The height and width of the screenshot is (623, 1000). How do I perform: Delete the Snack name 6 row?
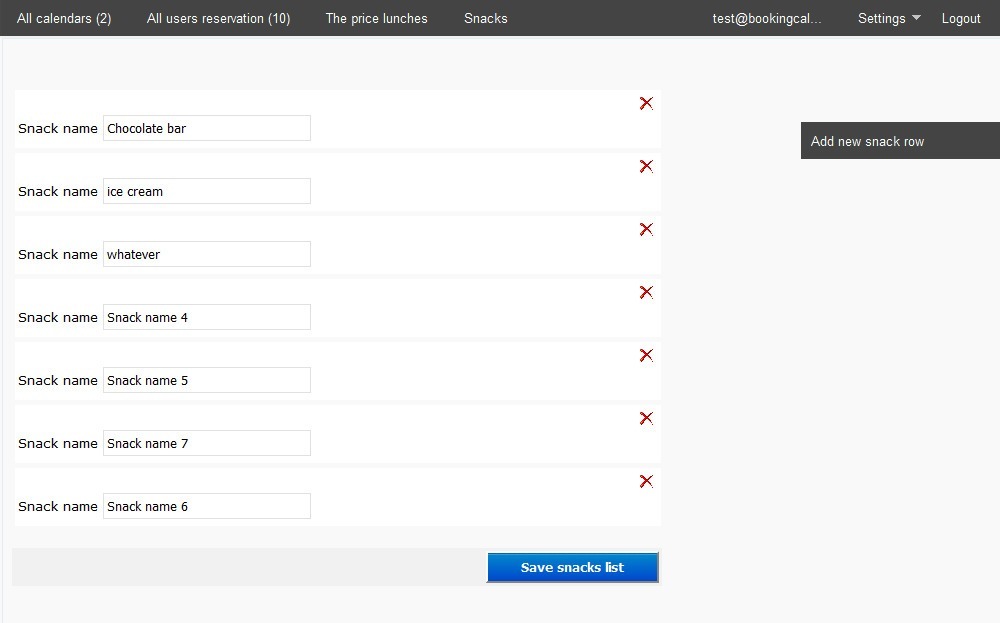click(646, 481)
